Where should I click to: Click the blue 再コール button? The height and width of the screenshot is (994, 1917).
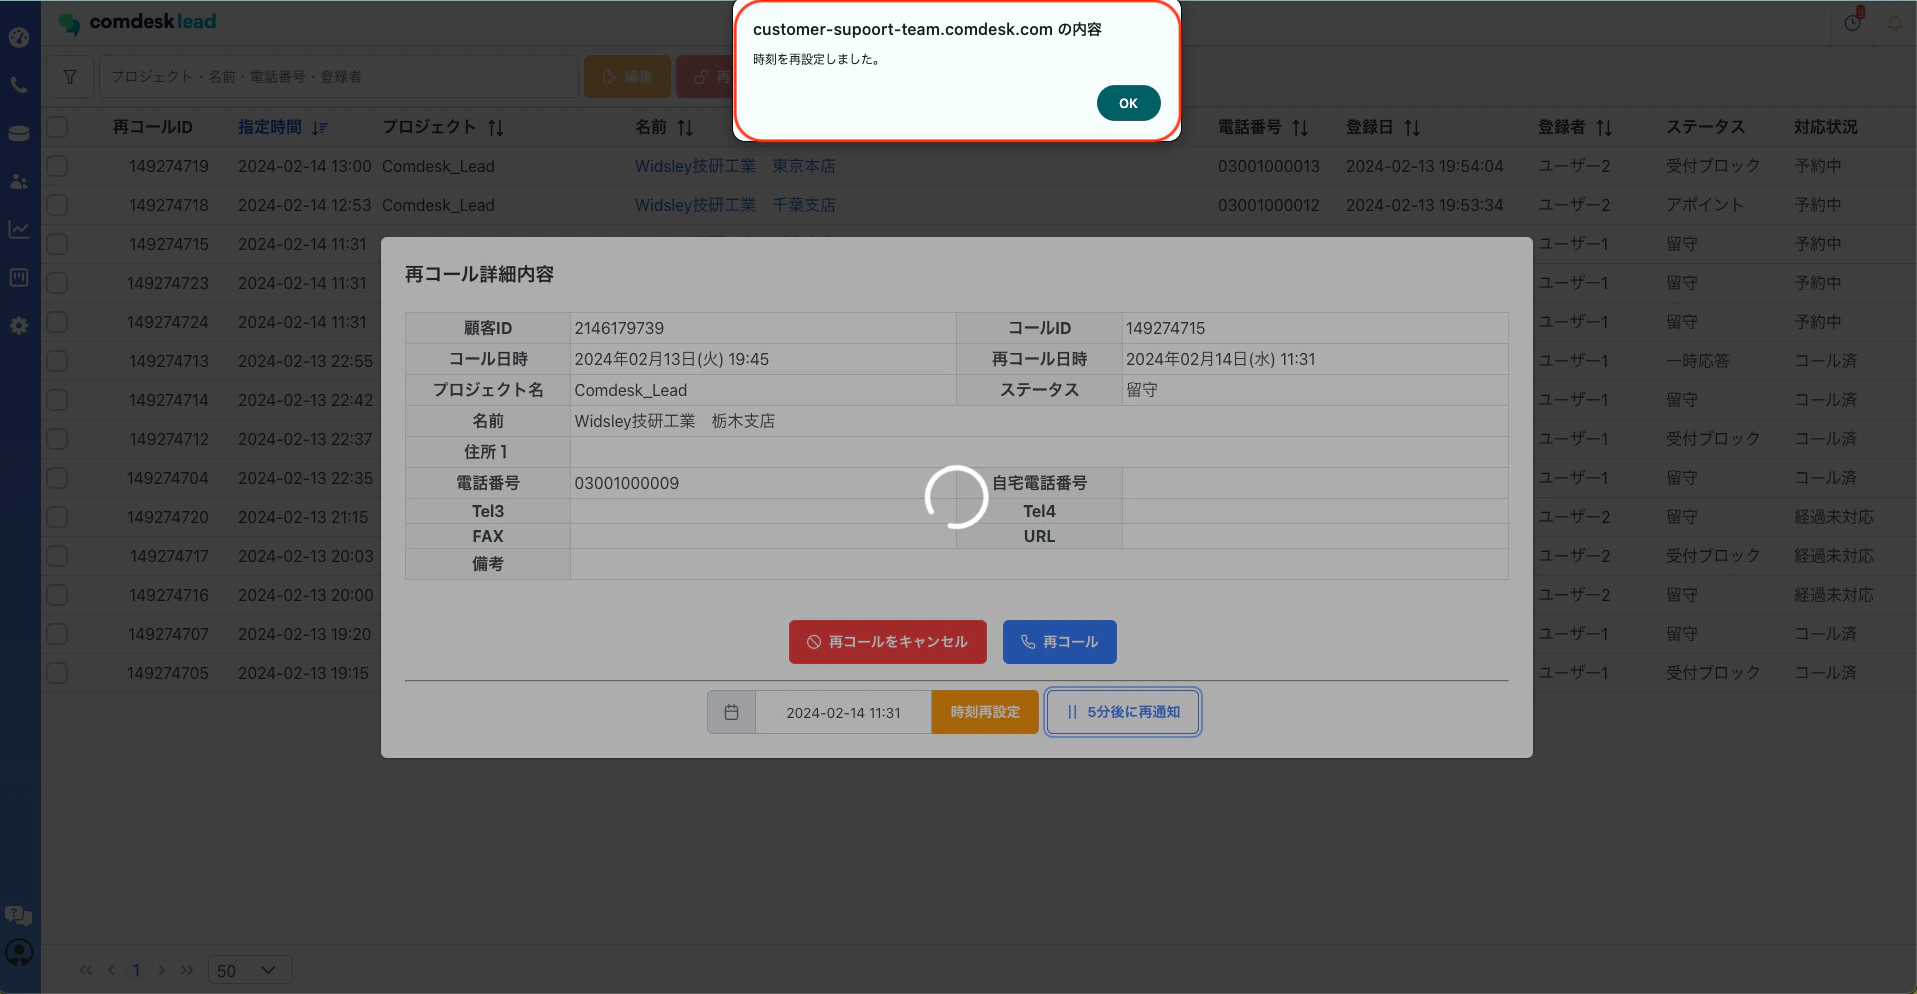1060,642
